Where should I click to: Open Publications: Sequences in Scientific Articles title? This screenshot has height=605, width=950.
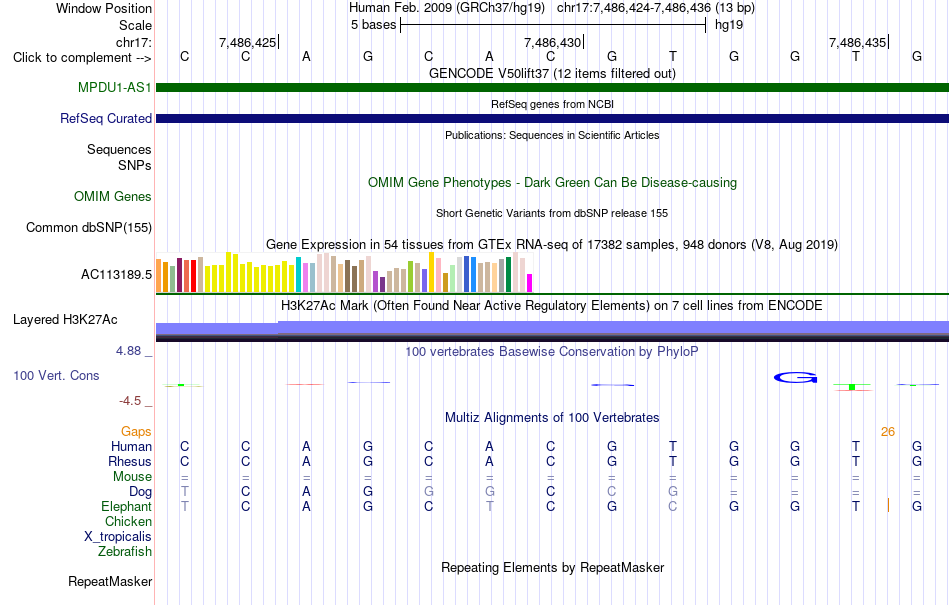click(x=552, y=135)
